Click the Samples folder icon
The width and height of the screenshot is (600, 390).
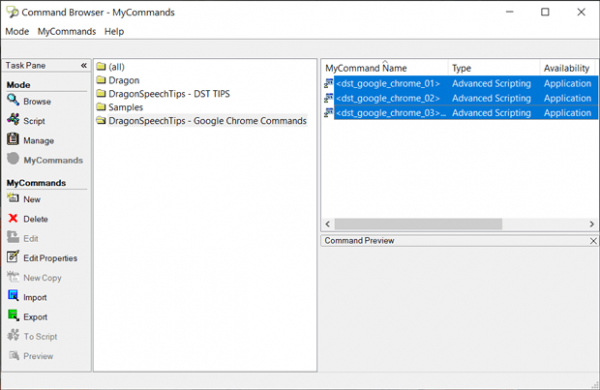101,107
